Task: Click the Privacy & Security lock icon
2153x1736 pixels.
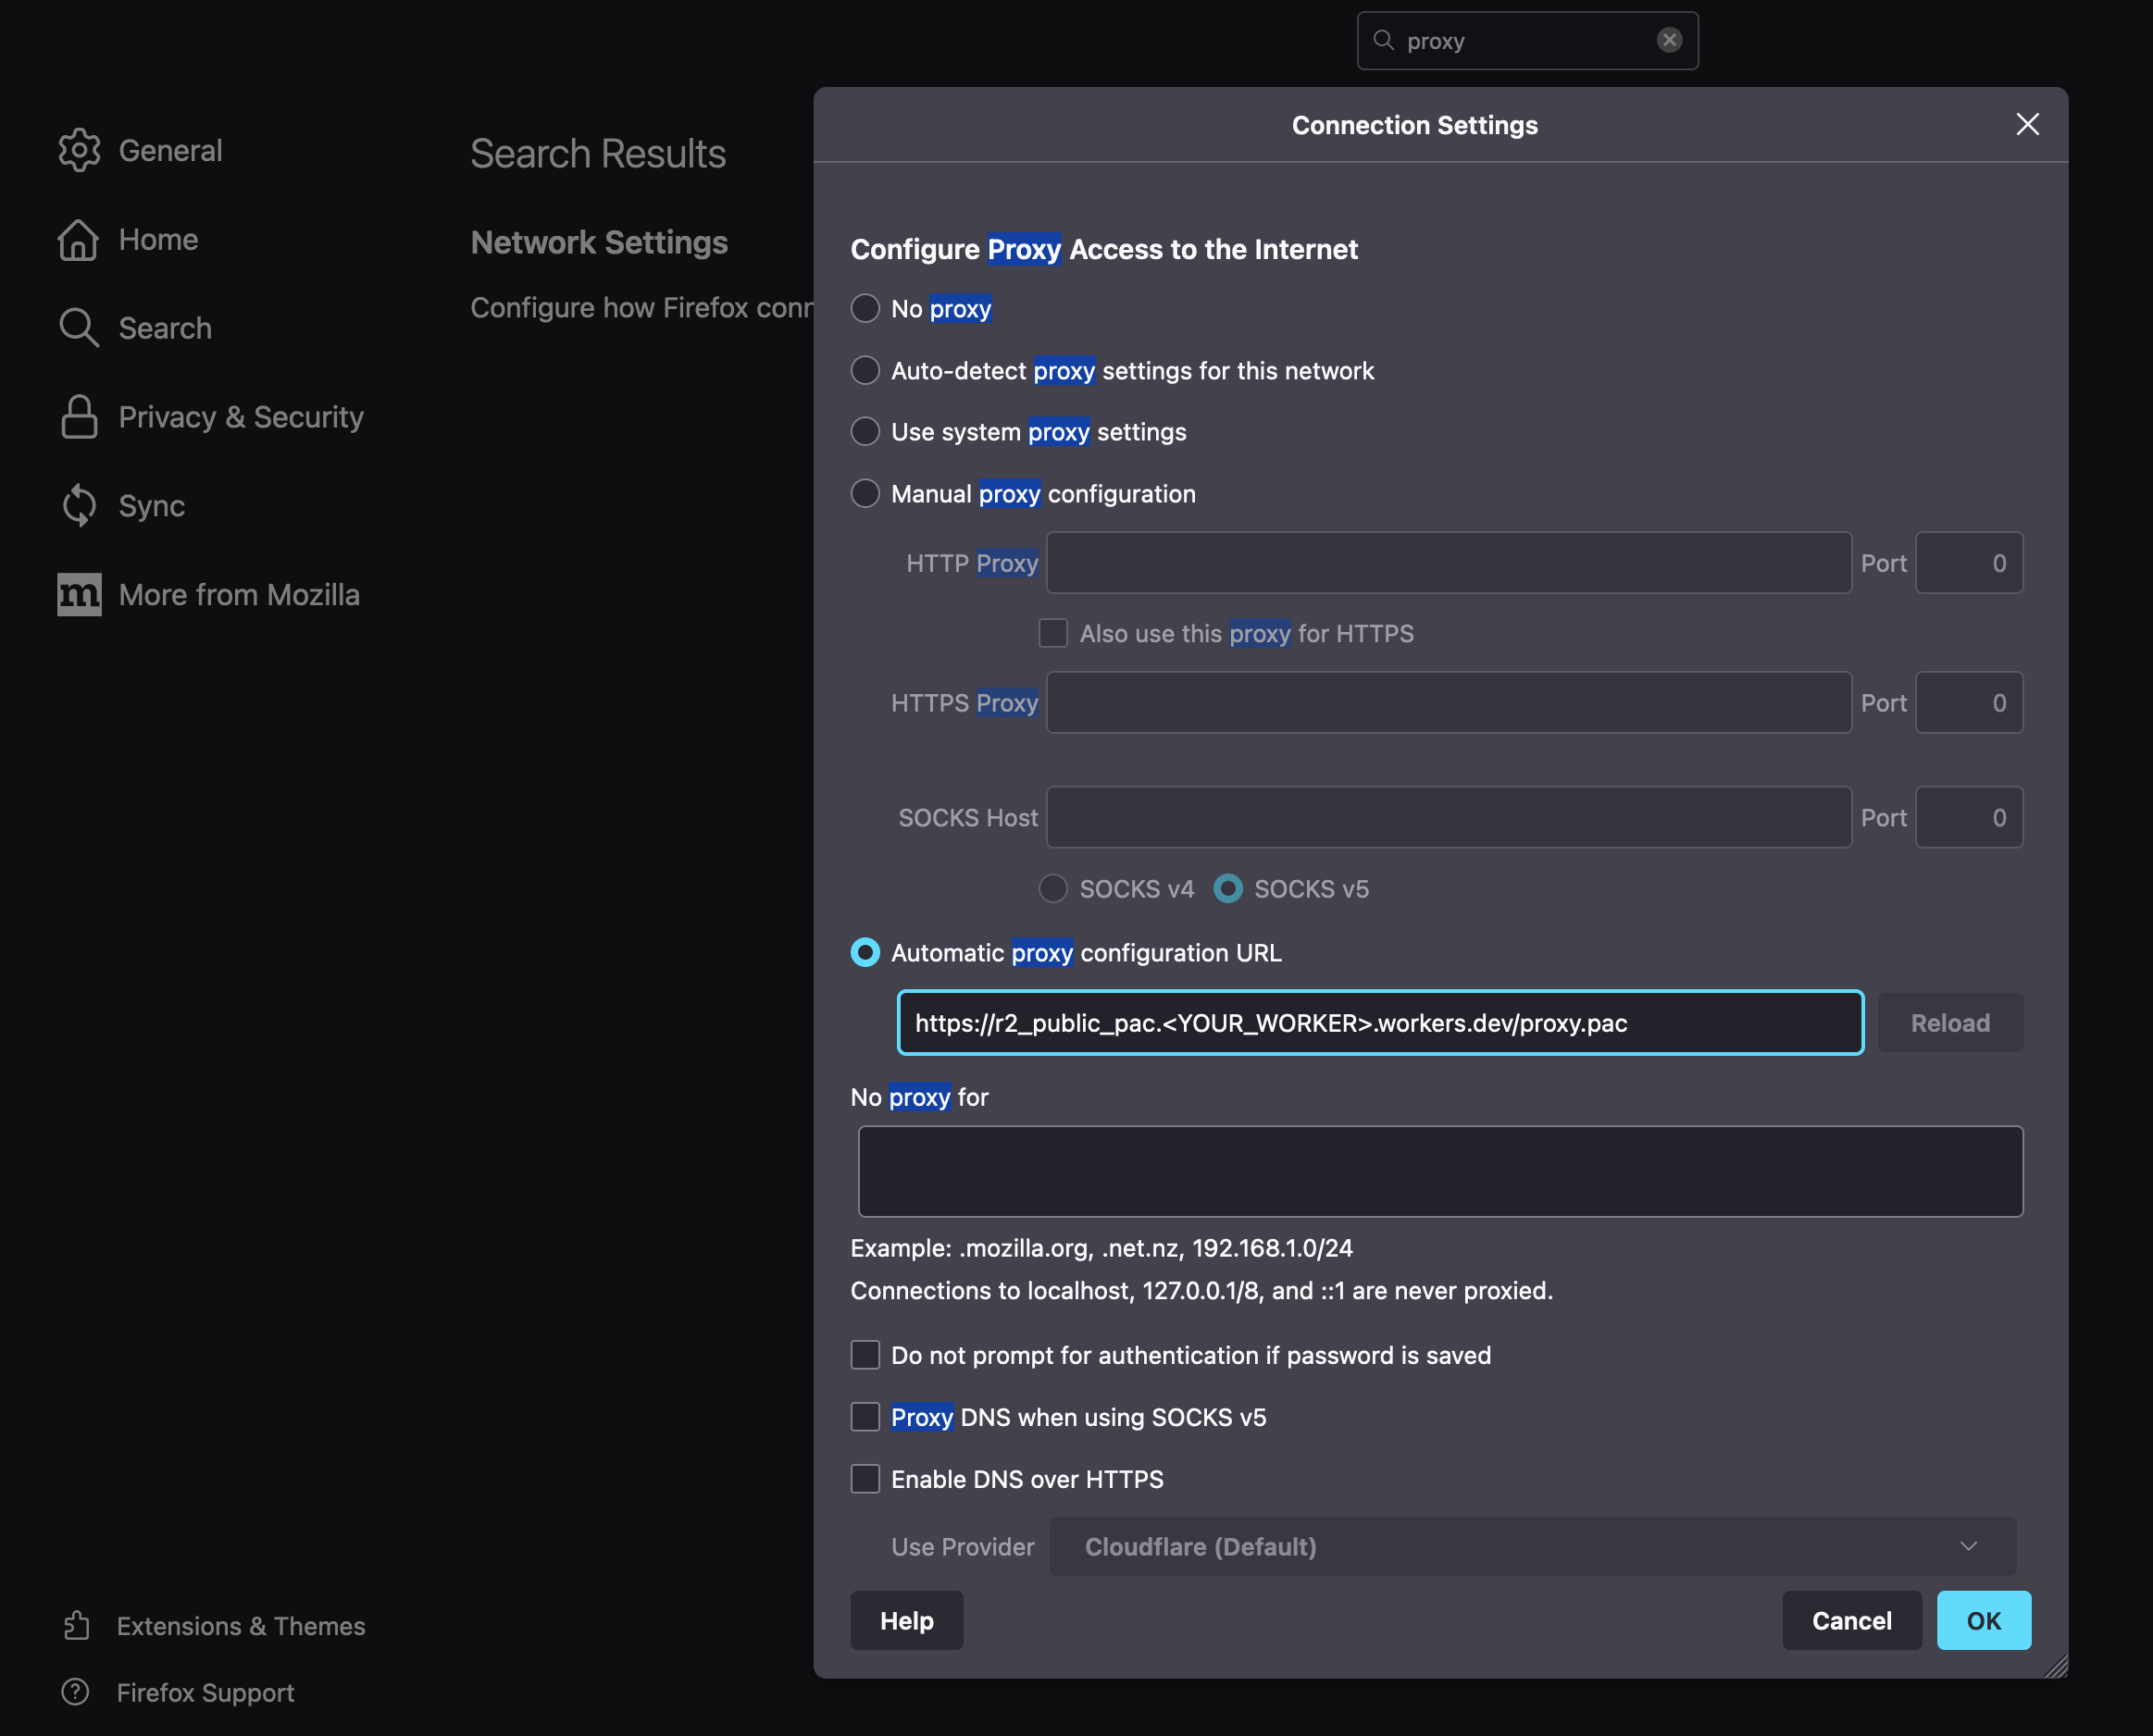Action: (x=79, y=417)
